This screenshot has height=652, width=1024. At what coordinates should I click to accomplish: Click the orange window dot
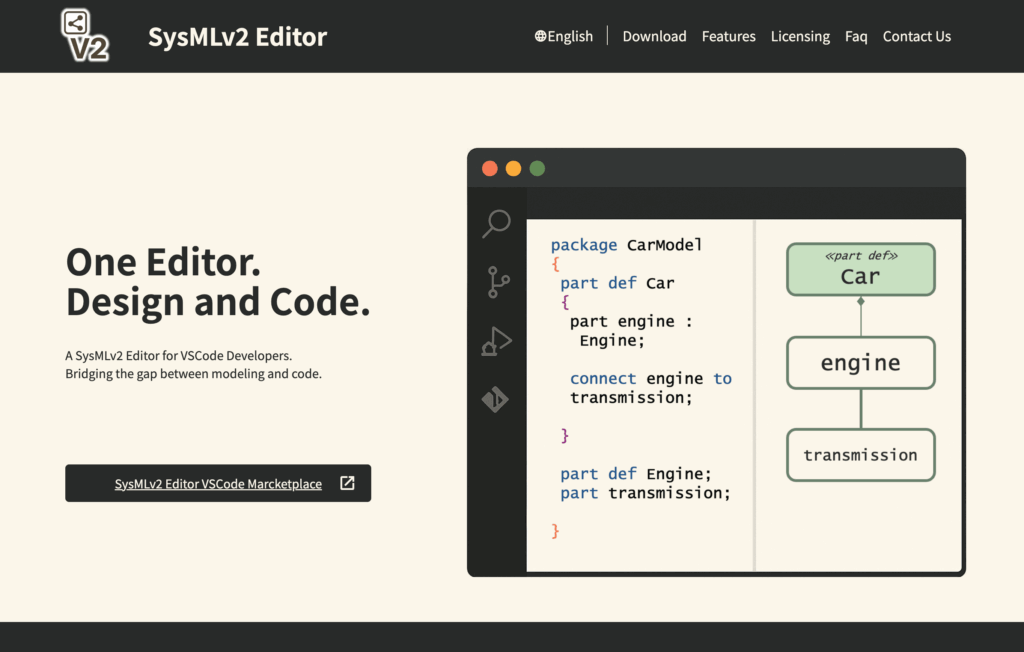(x=513, y=169)
